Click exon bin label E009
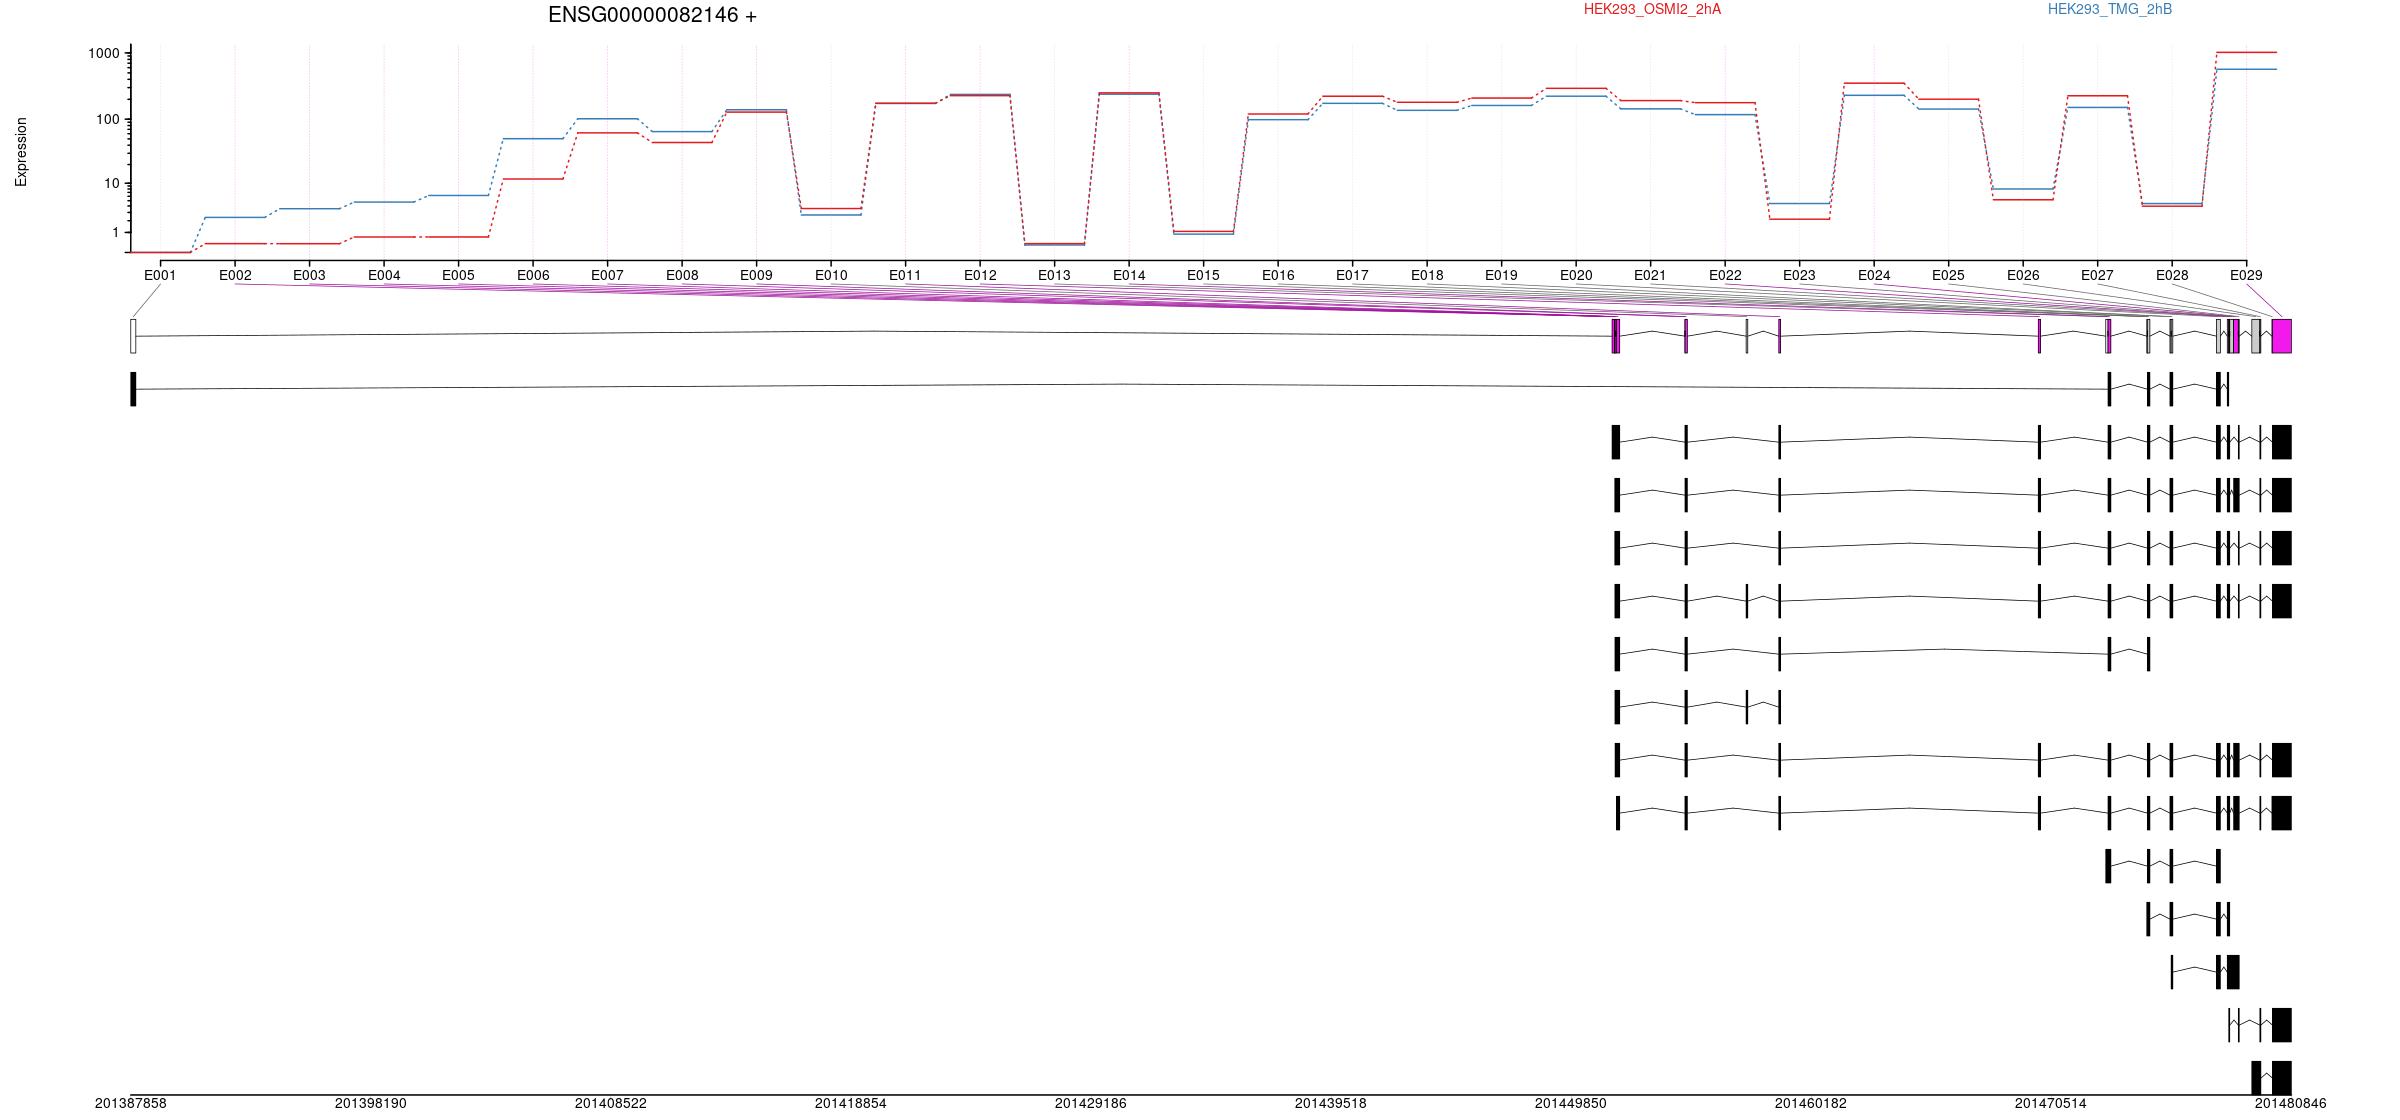 click(x=756, y=275)
